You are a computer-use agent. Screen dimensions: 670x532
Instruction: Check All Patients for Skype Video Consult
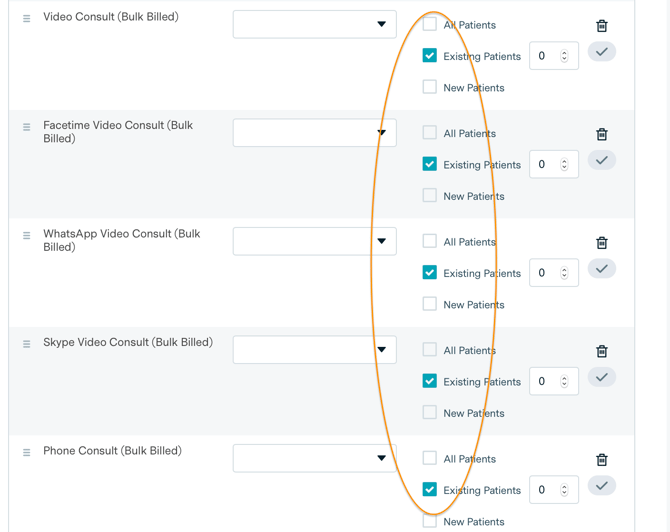coord(430,350)
